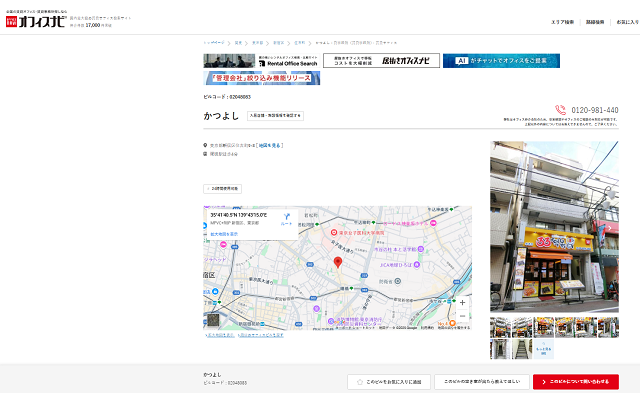
Task: Open area search in header menu
Action: click(562, 22)
